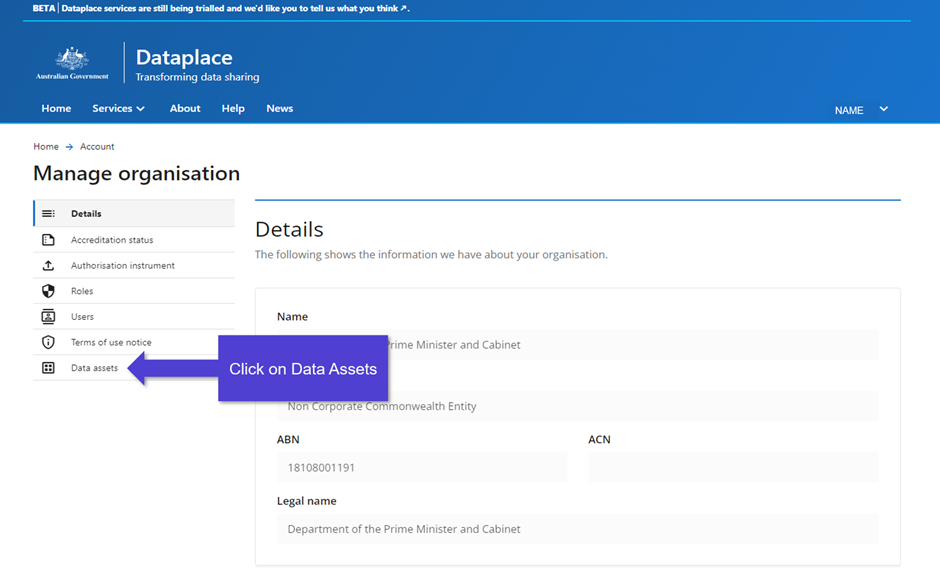Click the Home breadcrumb link
This screenshot has width=940, height=573.
tap(46, 147)
